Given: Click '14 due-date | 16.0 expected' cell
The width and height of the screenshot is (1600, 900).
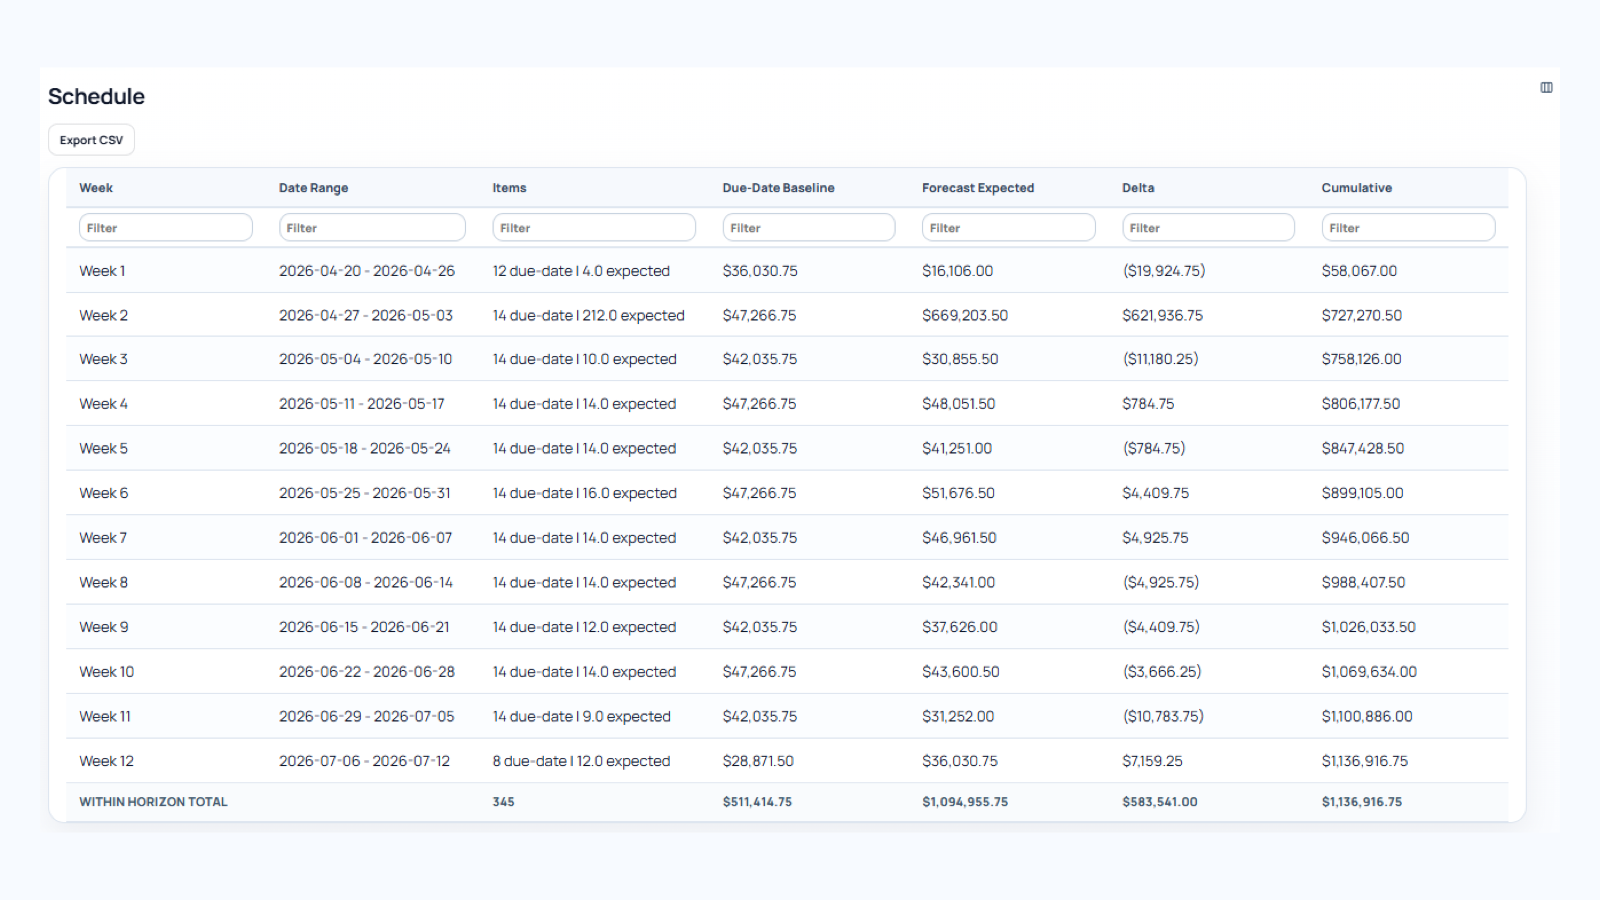Looking at the screenshot, I should click(585, 493).
